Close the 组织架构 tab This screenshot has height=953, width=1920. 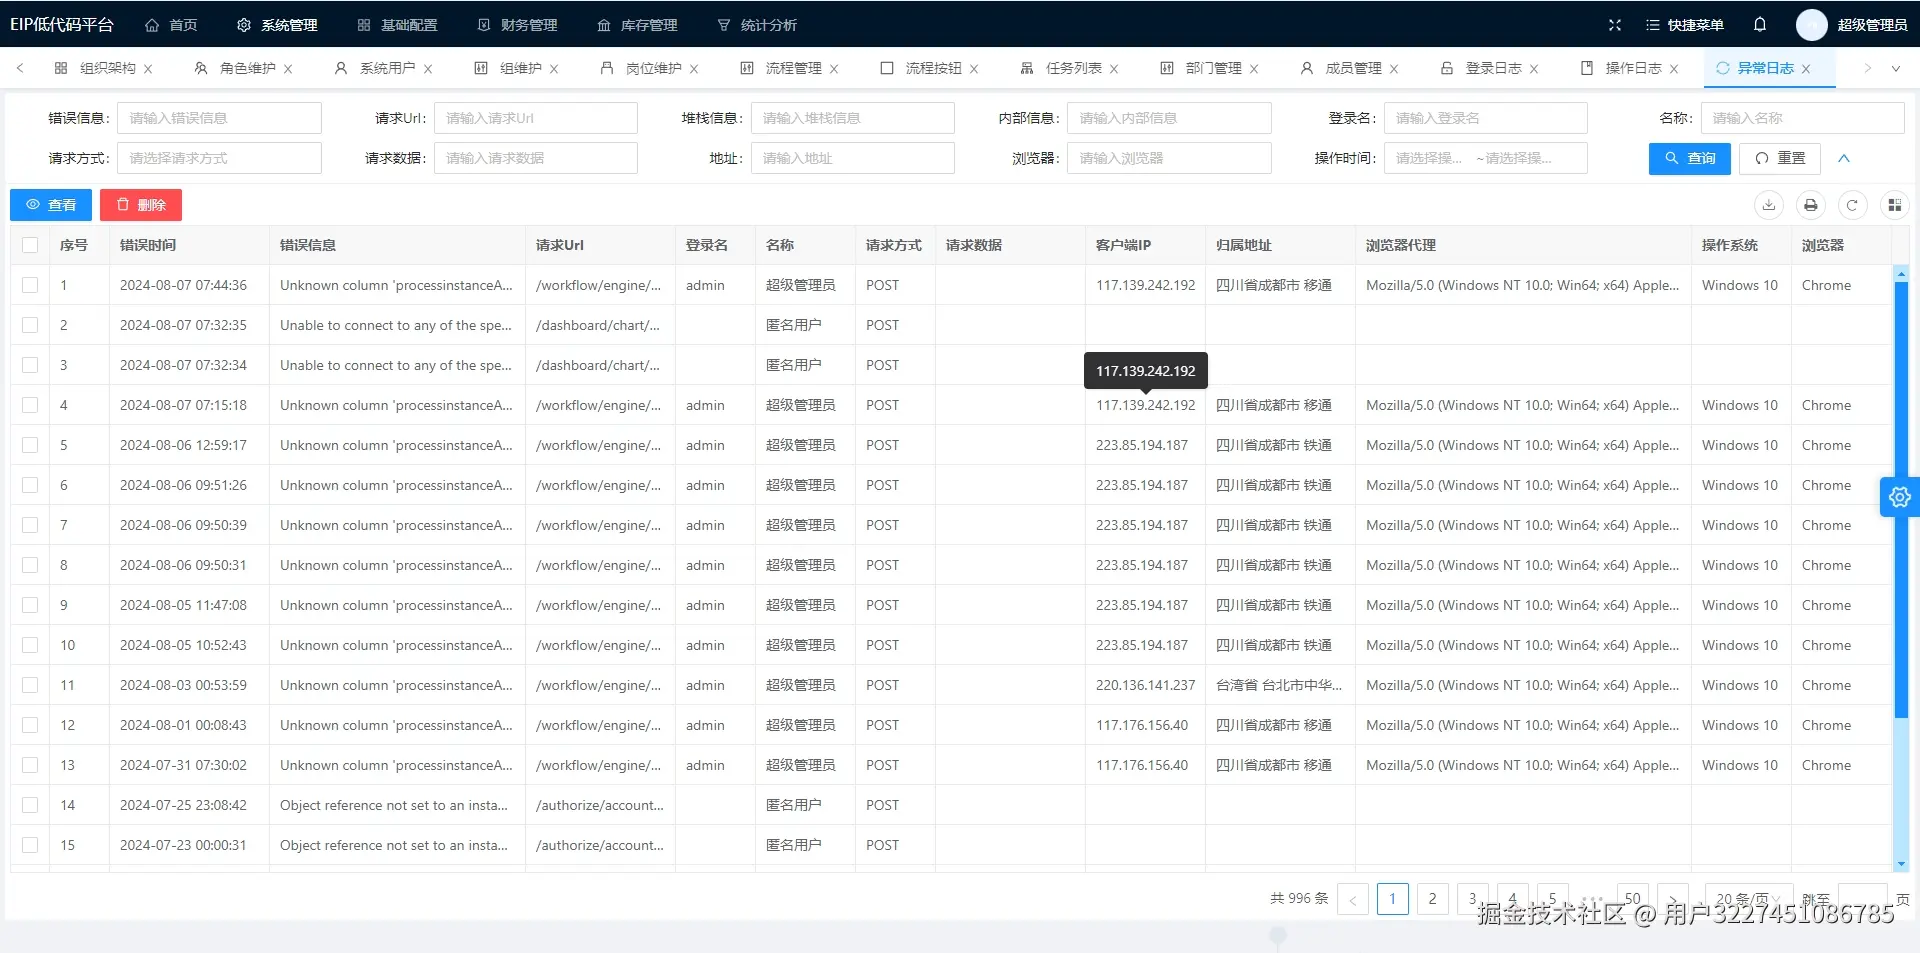[148, 69]
